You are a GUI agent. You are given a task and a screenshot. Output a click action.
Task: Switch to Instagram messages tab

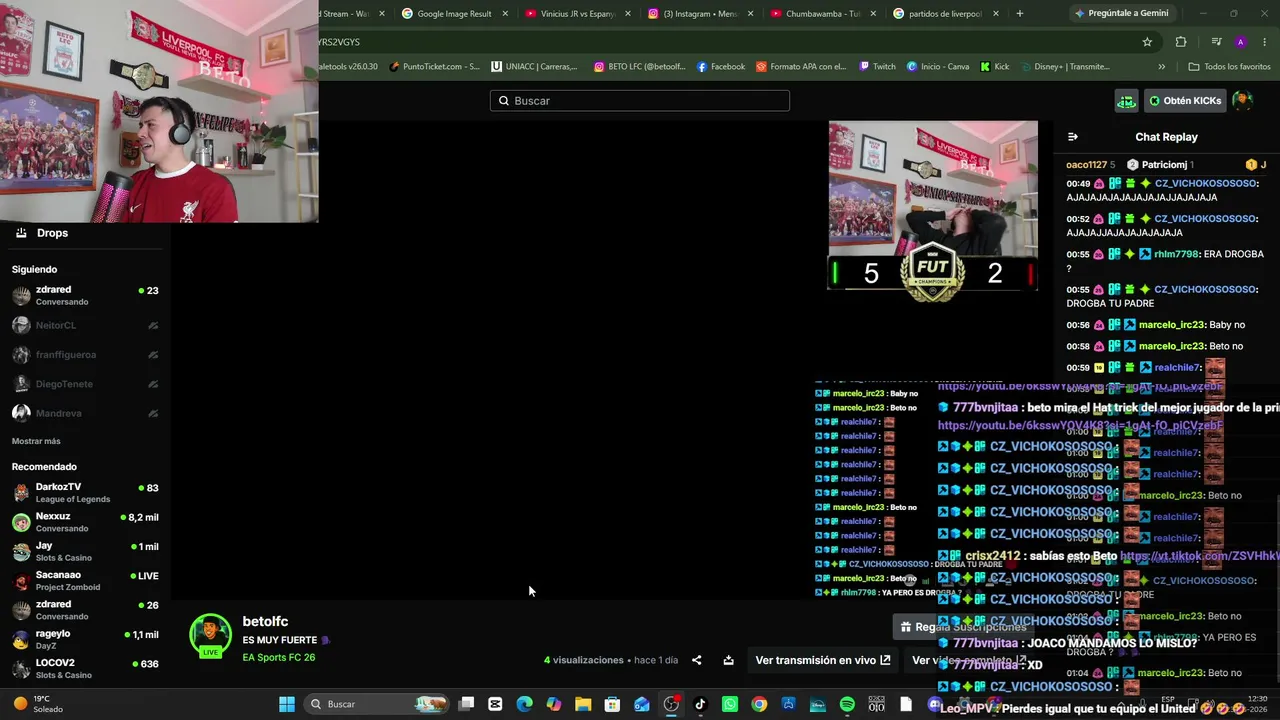700,14
